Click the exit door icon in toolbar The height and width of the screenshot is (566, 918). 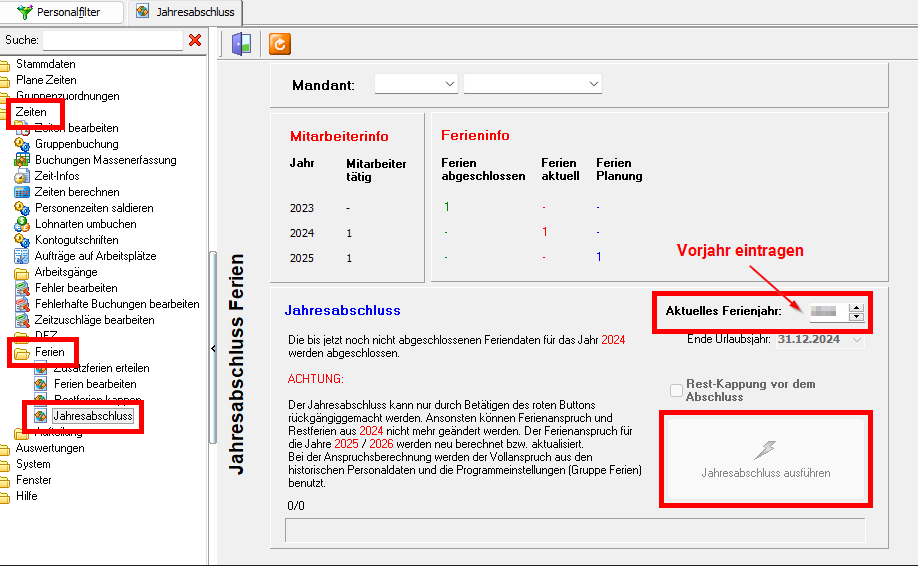coord(240,44)
